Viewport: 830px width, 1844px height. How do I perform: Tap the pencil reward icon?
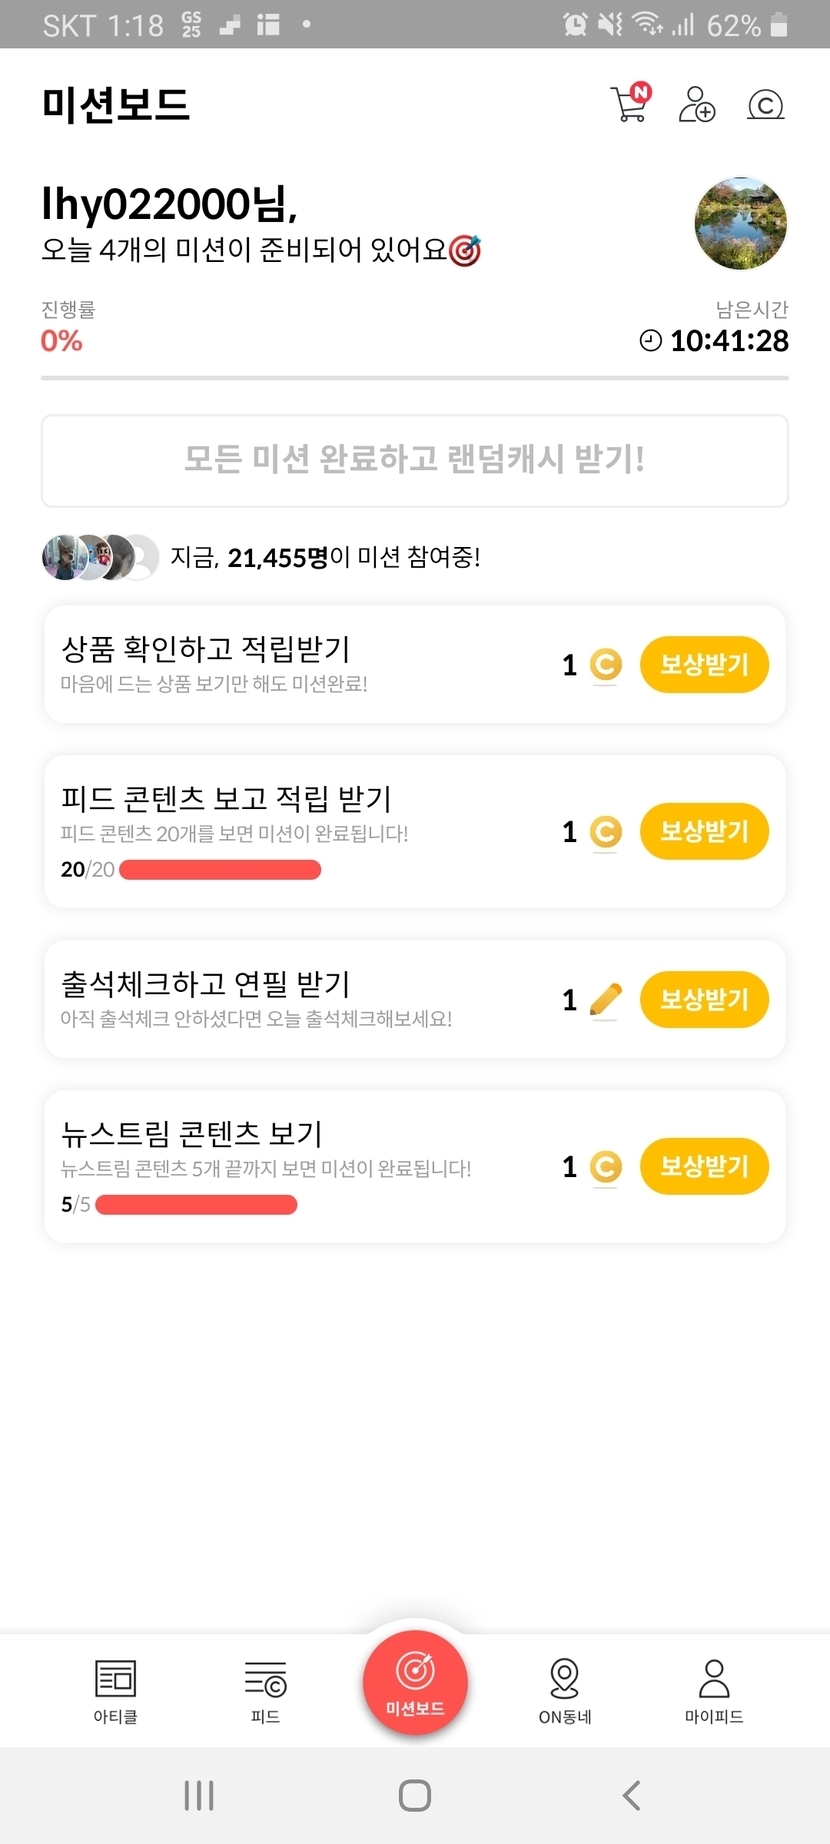pos(606,999)
